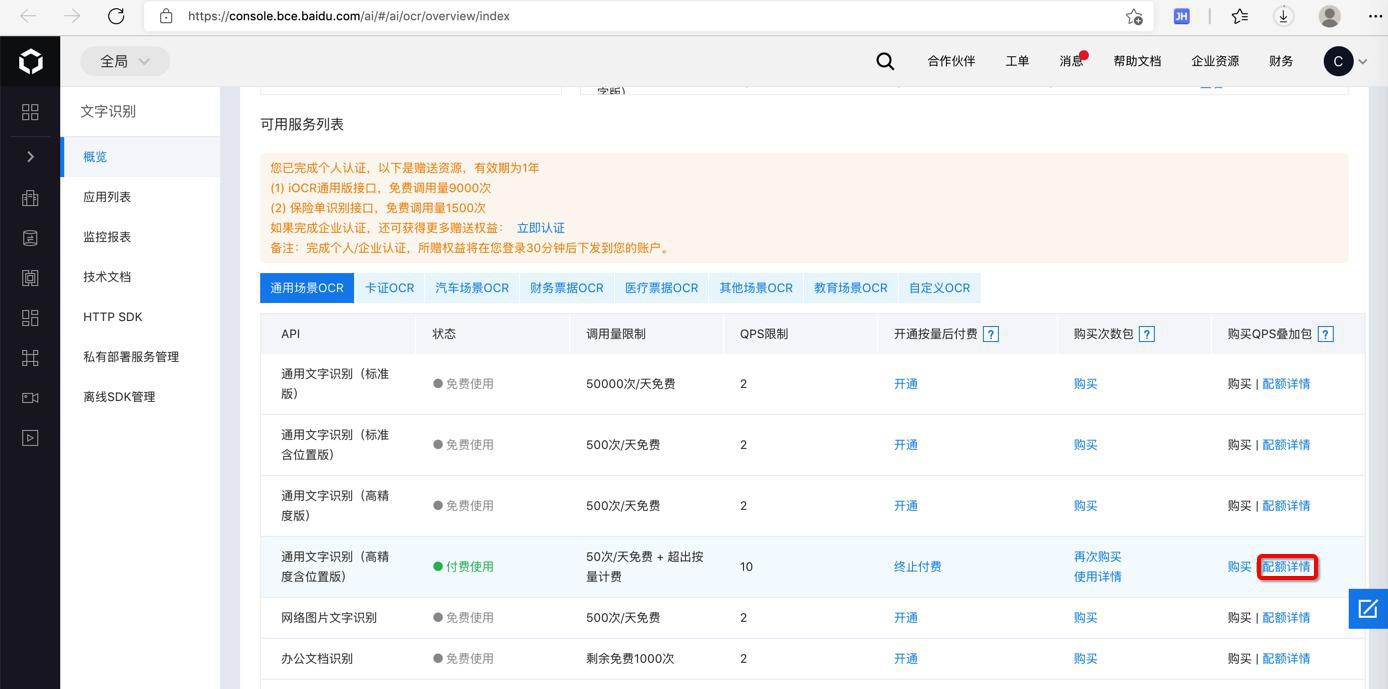Open the browser downloads icon

coord(1283,16)
